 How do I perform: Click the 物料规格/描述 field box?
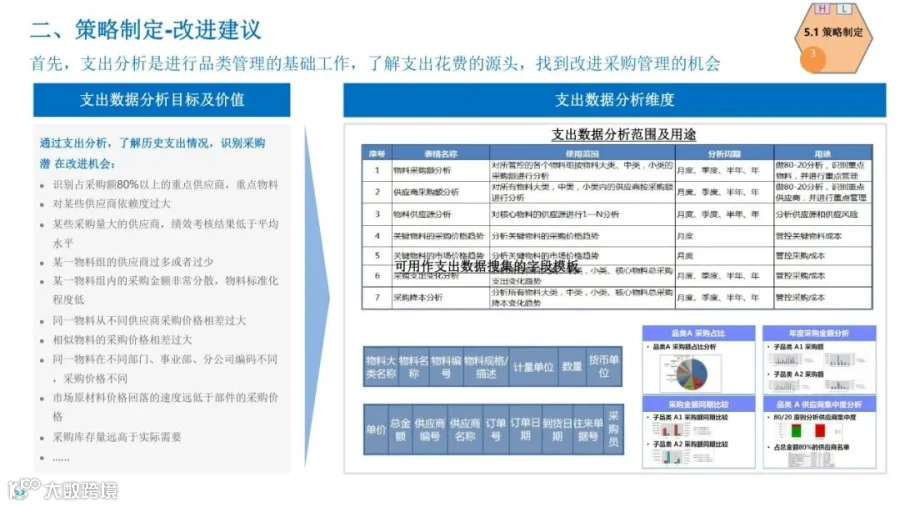coord(486,366)
